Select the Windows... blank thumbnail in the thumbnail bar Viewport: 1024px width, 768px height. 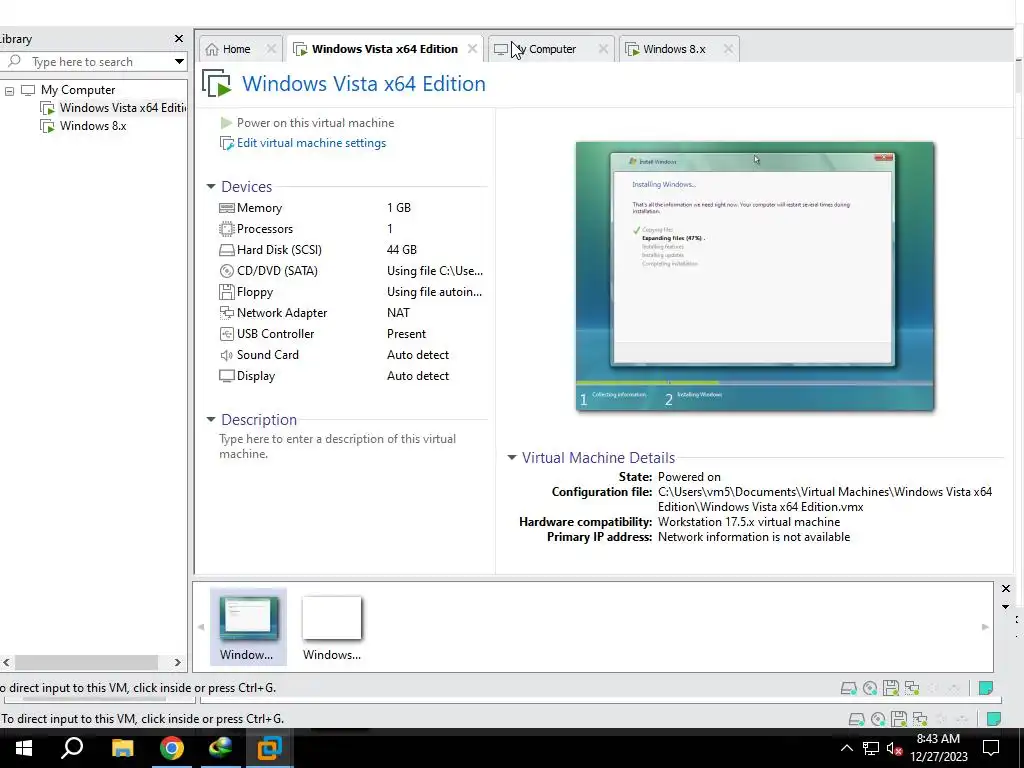point(332,627)
